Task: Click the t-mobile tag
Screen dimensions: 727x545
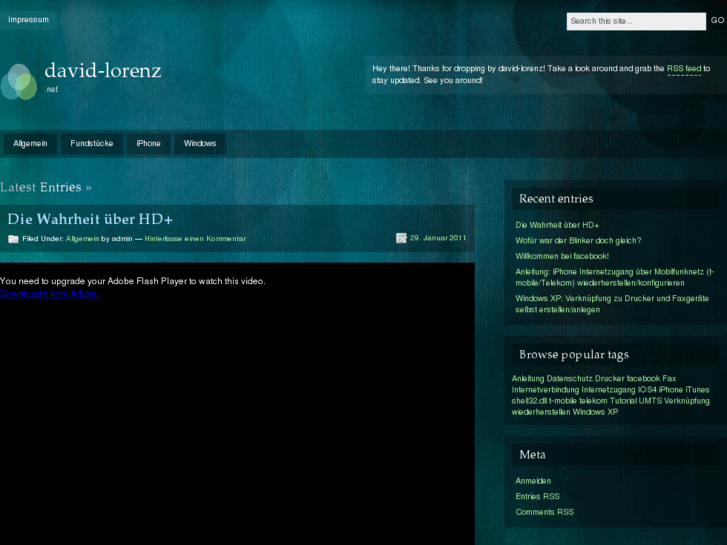Action: (563, 401)
